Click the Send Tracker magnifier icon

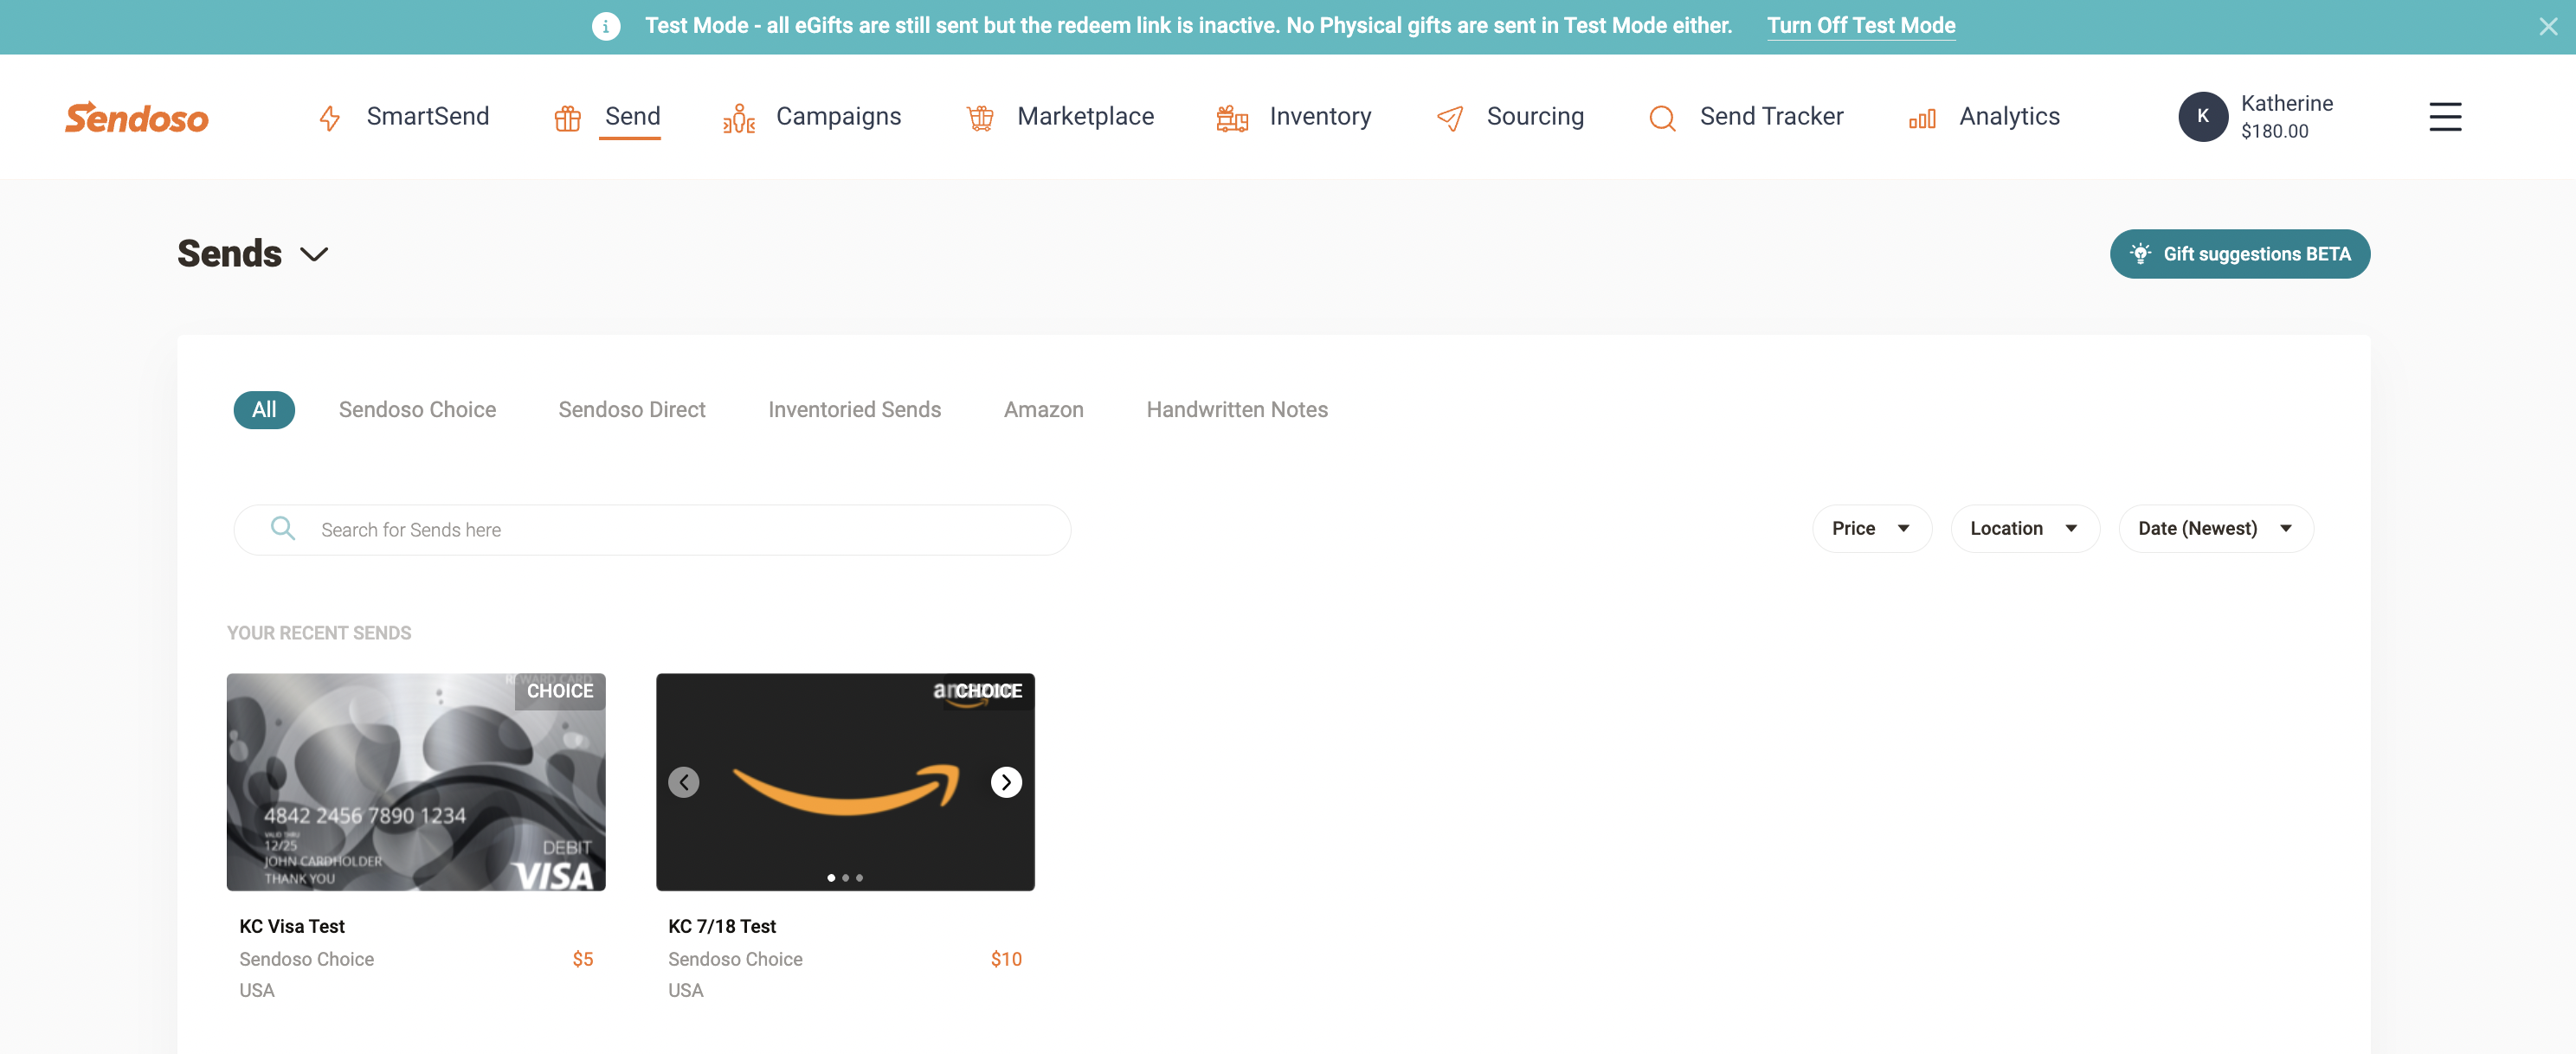[1662, 118]
